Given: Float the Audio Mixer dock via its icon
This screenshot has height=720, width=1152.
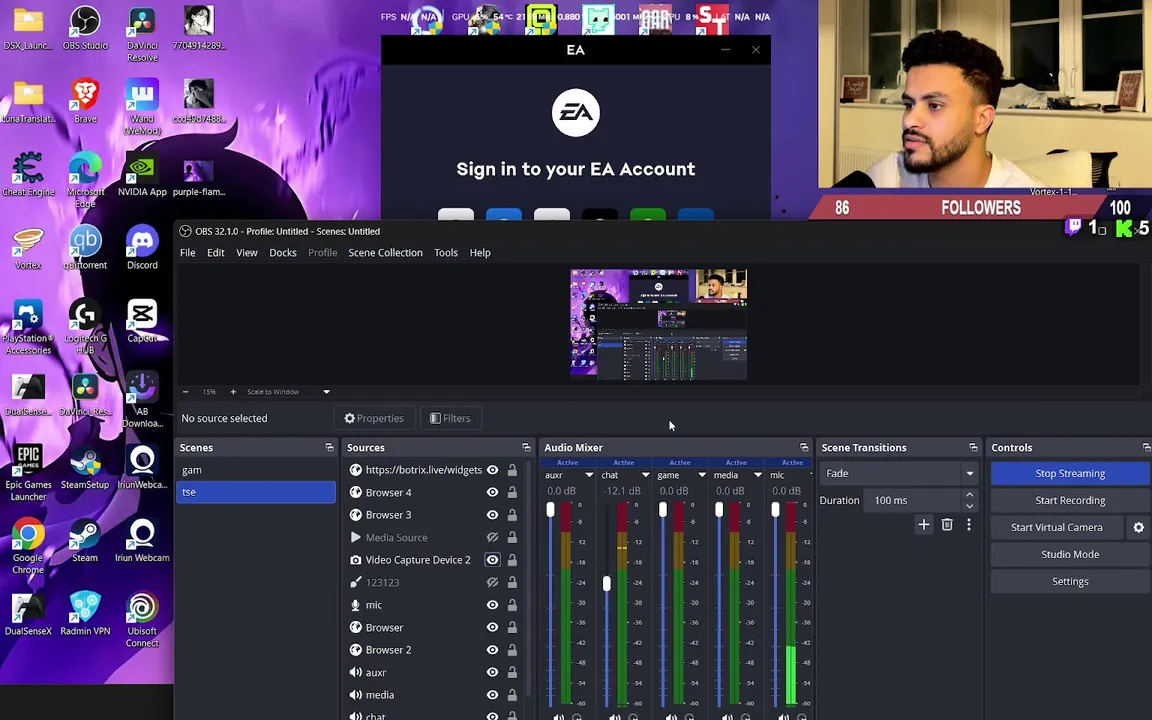Looking at the screenshot, I should tap(804, 447).
